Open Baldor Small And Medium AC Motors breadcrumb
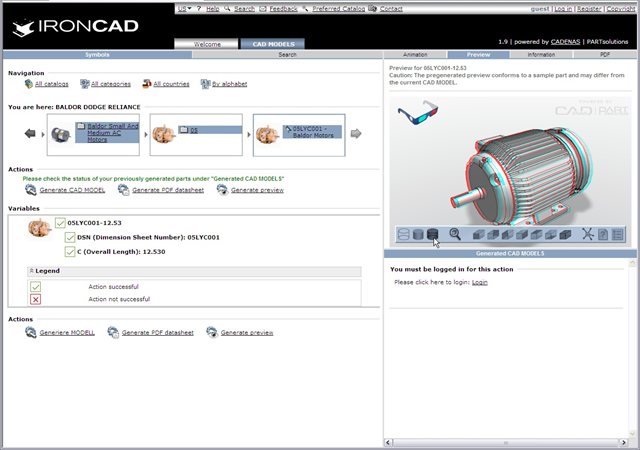The image size is (640, 450). tap(113, 133)
